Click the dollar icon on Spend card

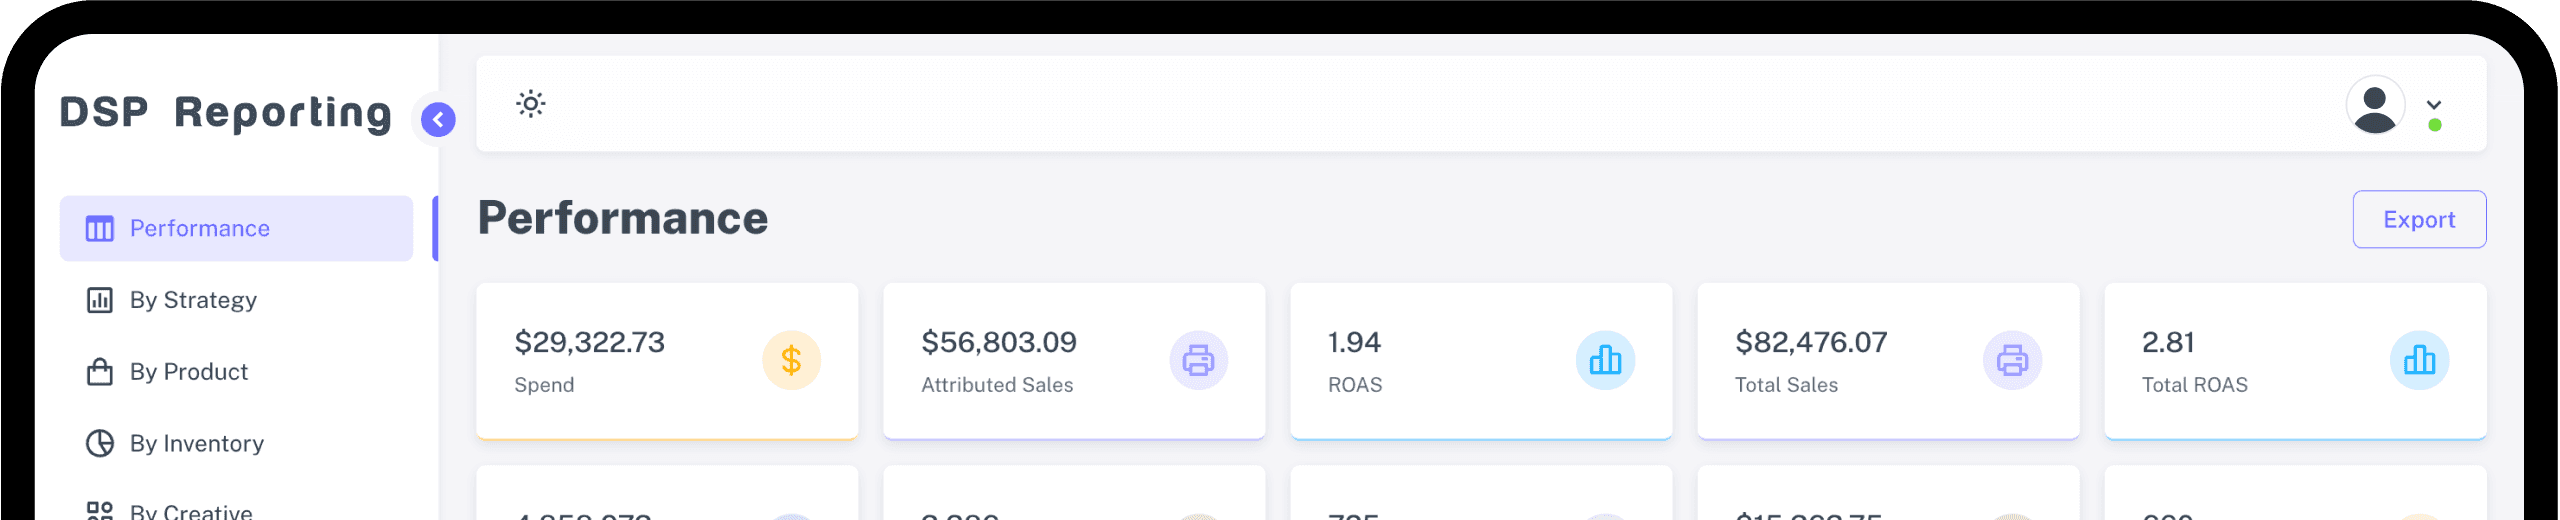(x=791, y=360)
